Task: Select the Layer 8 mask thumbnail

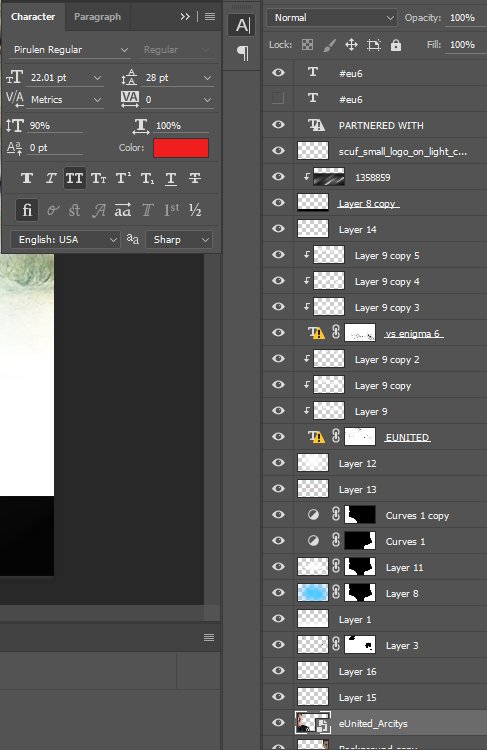Action: point(360,593)
